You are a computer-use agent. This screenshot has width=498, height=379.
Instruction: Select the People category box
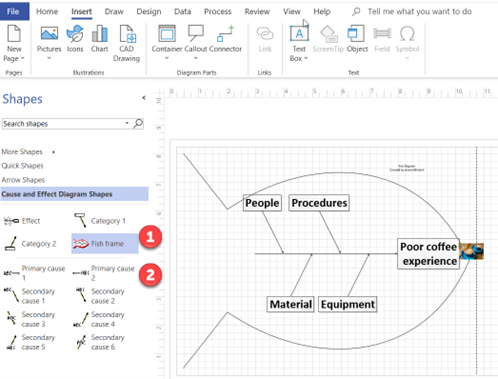[262, 203]
